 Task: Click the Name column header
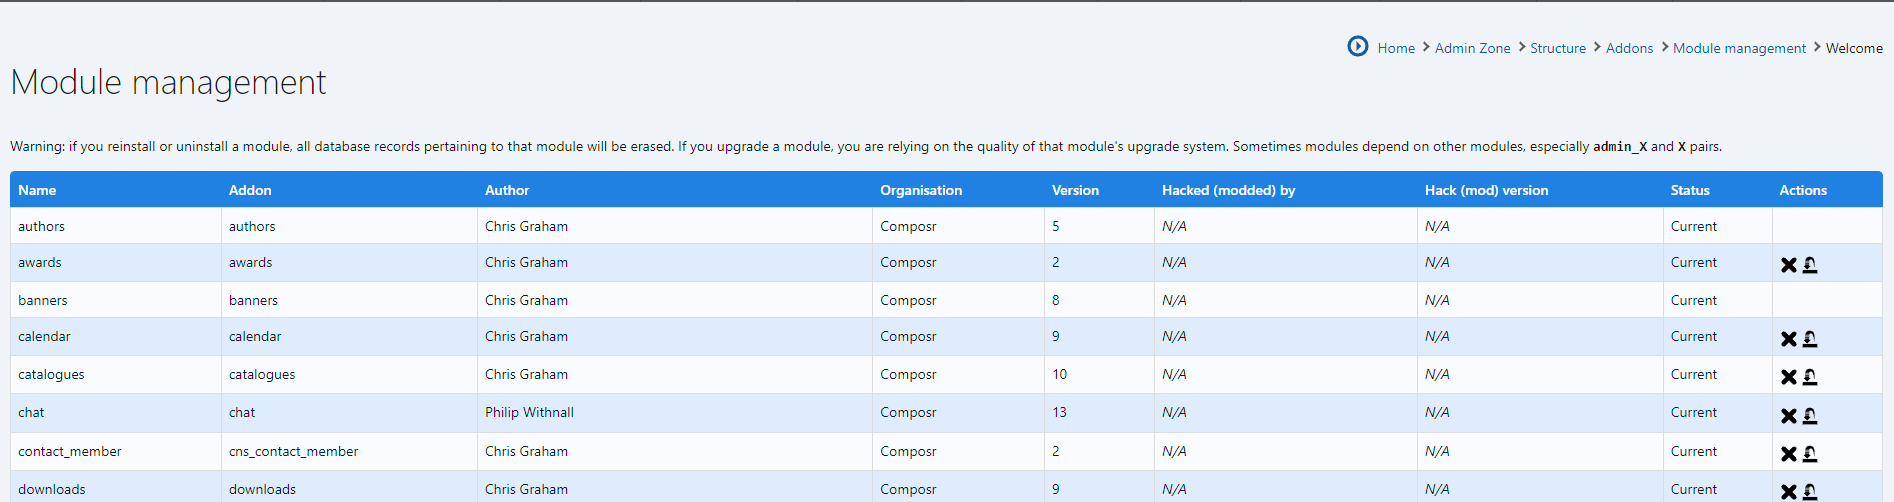click(37, 190)
